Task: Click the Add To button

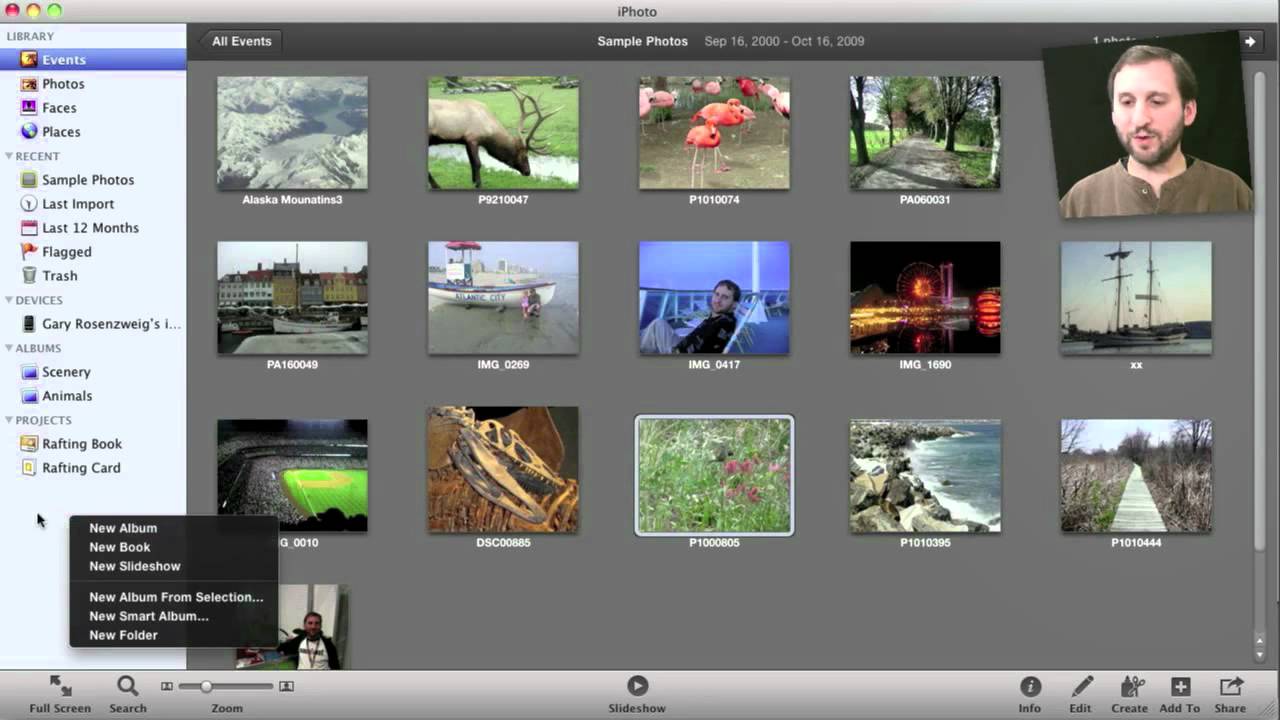Action: coord(1180,693)
